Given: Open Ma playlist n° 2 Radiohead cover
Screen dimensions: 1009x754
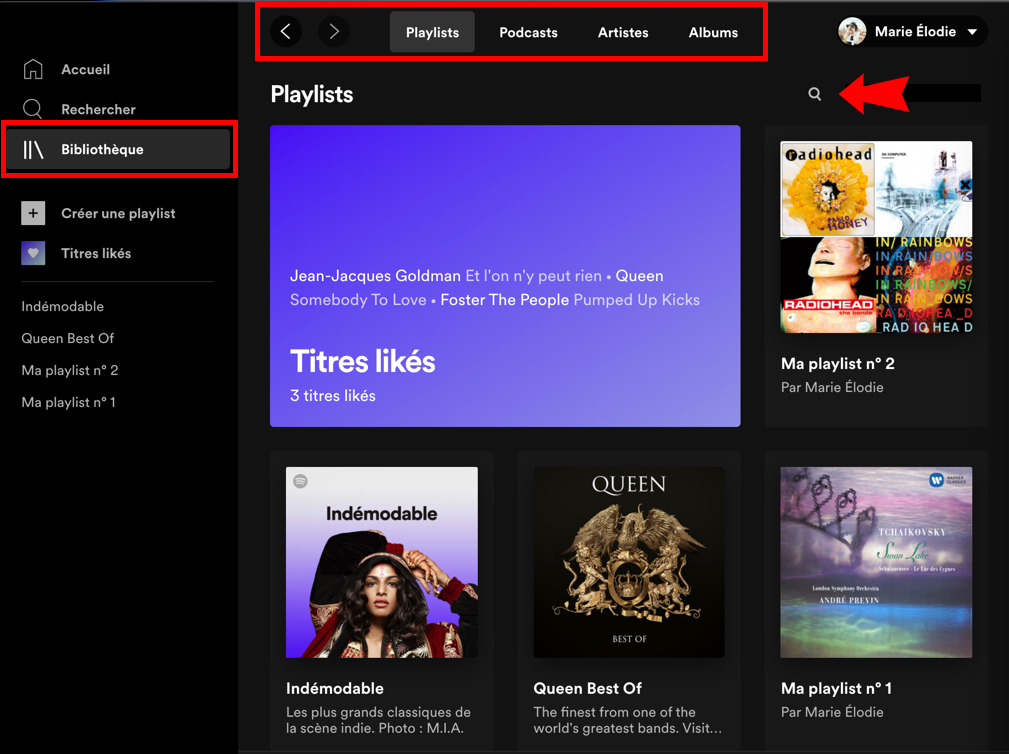Looking at the screenshot, I should [876, 237].
